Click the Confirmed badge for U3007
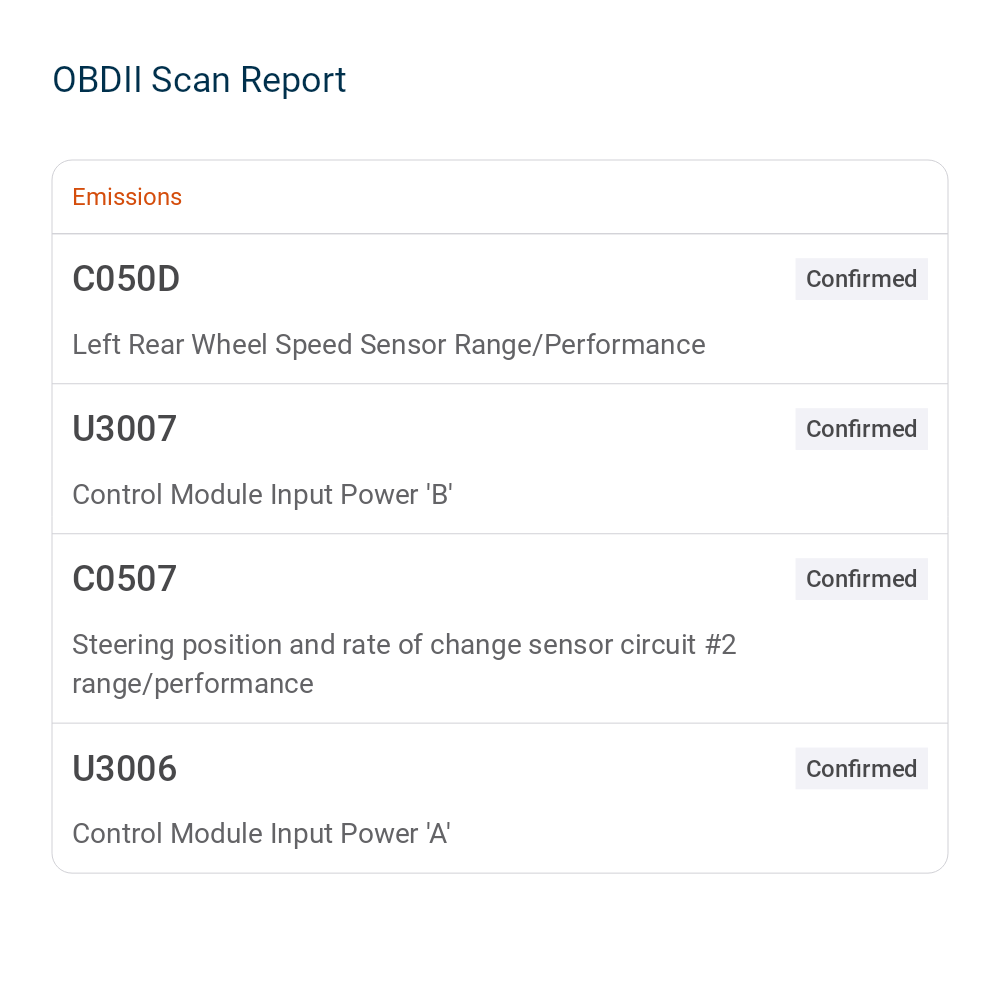Image resolution: width=1000 pixels, height=1000 pixels. pyautogui.click(x=861, y=429)
